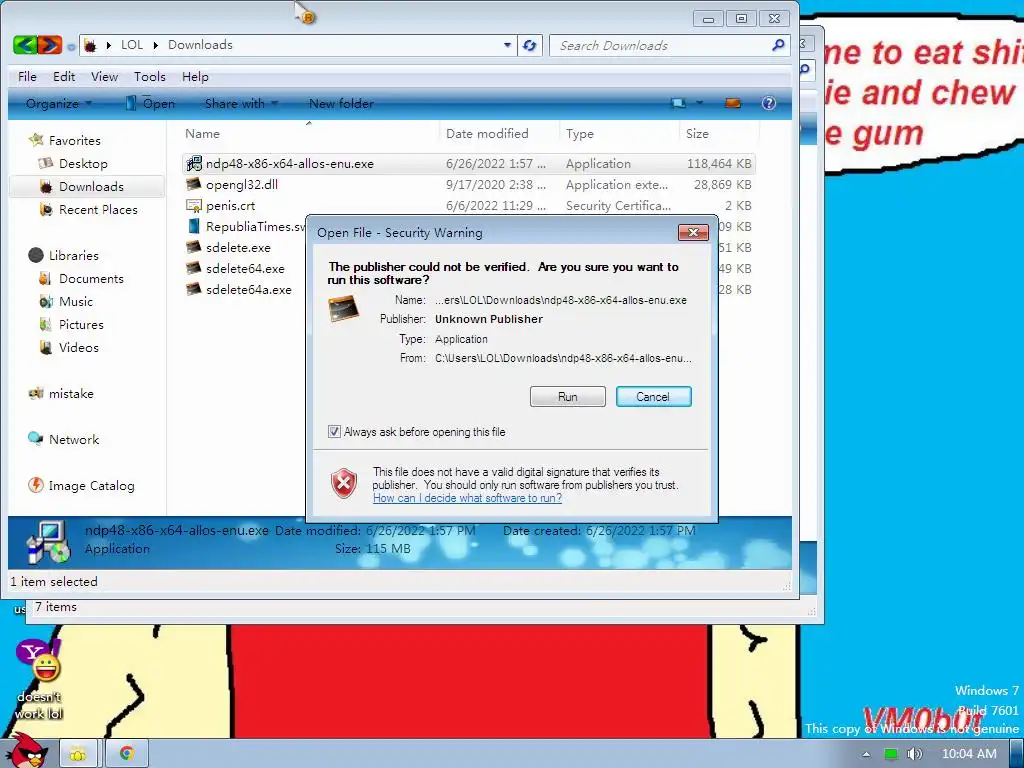This screenshot has height=768, width=1024.
Task: Open the Yahoo 'doesn't work lol' desktop shortcut
Action: point(39,679)
